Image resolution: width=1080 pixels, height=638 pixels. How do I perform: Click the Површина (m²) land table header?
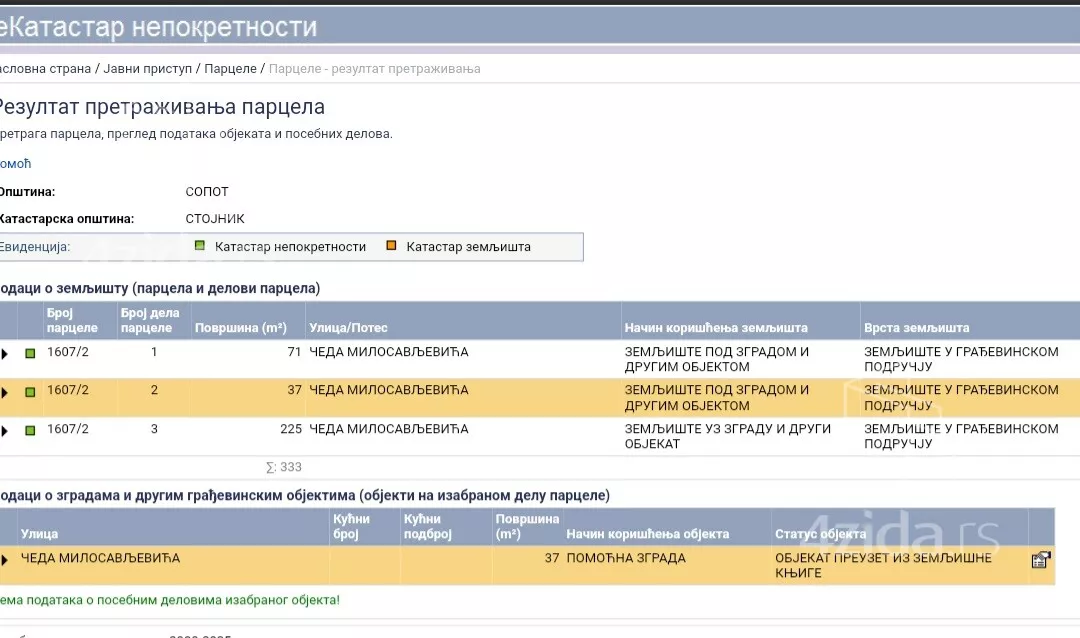point(240,328)
